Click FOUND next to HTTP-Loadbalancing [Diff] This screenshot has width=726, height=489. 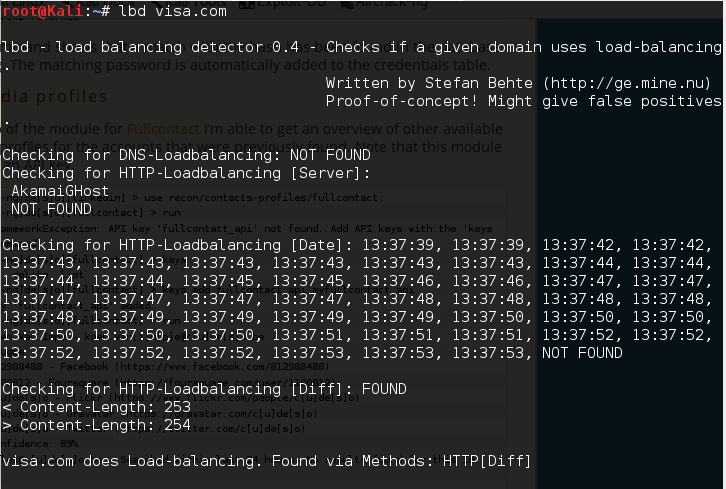pos(384,389)
